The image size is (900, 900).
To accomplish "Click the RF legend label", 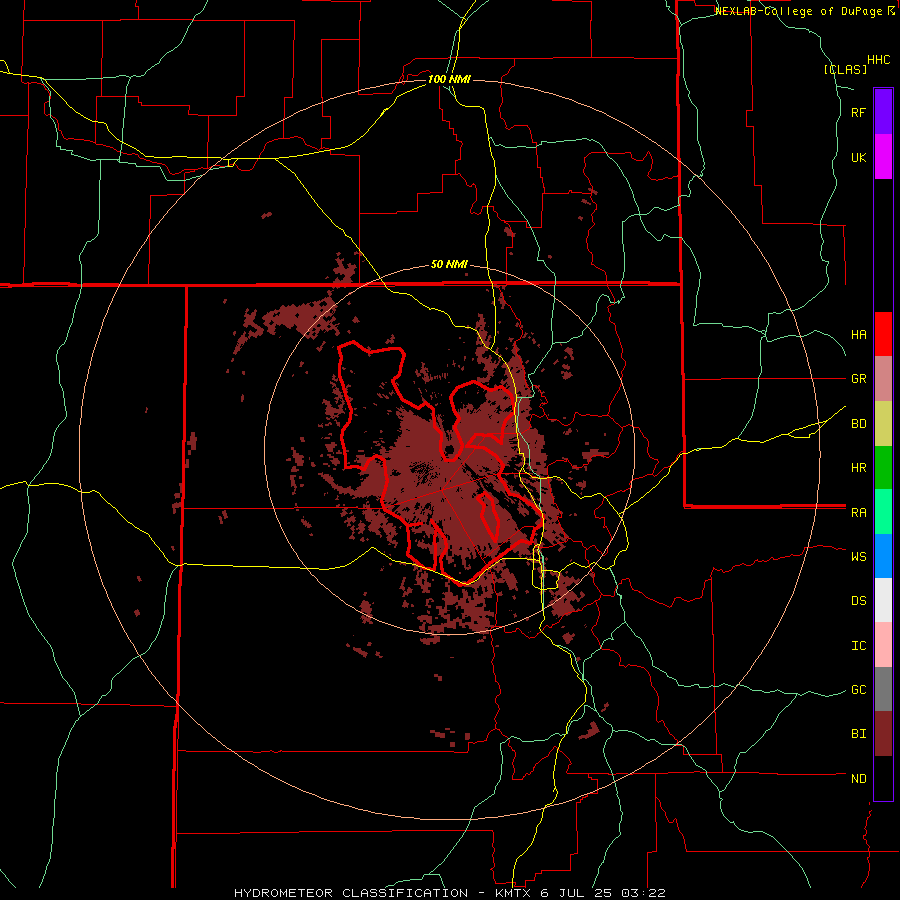I will (x=858, y=113).
